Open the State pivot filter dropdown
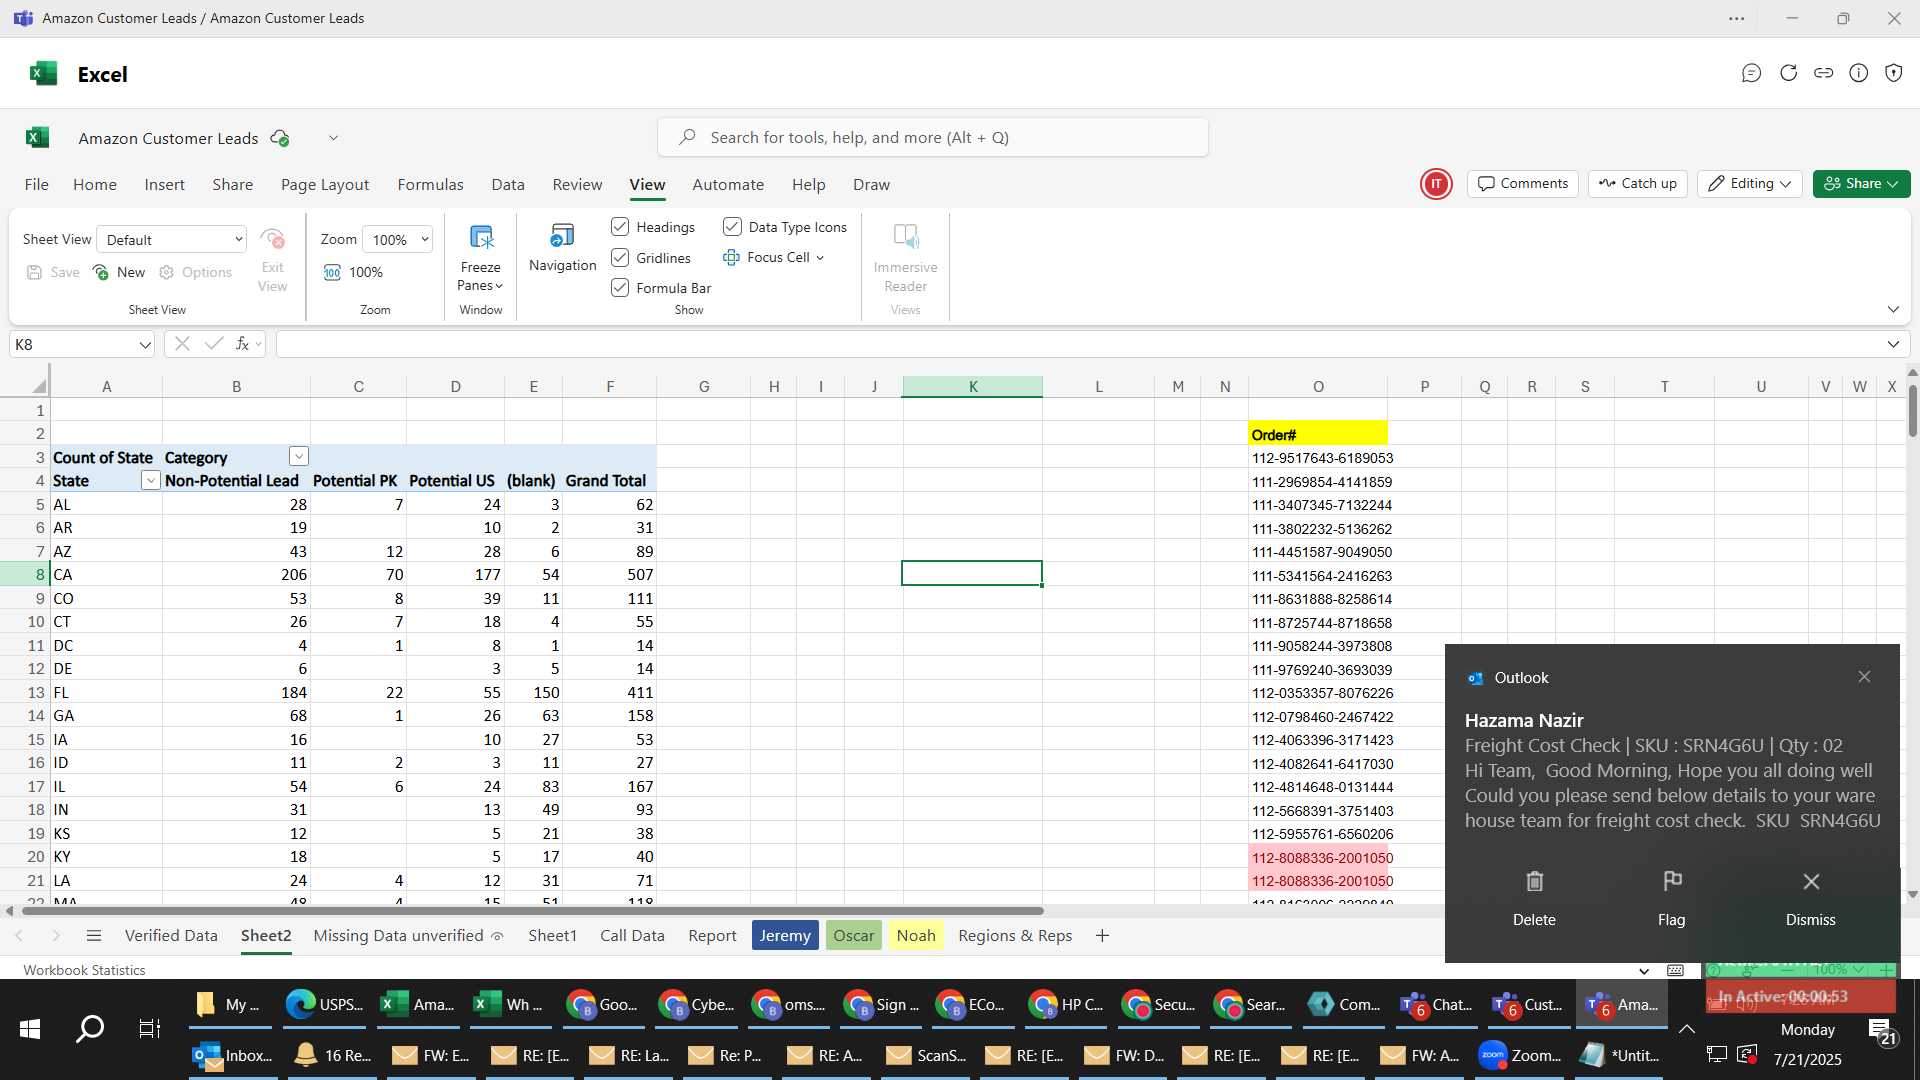The width and height of the screenshot is (1920, 1080). coord(150,481)
